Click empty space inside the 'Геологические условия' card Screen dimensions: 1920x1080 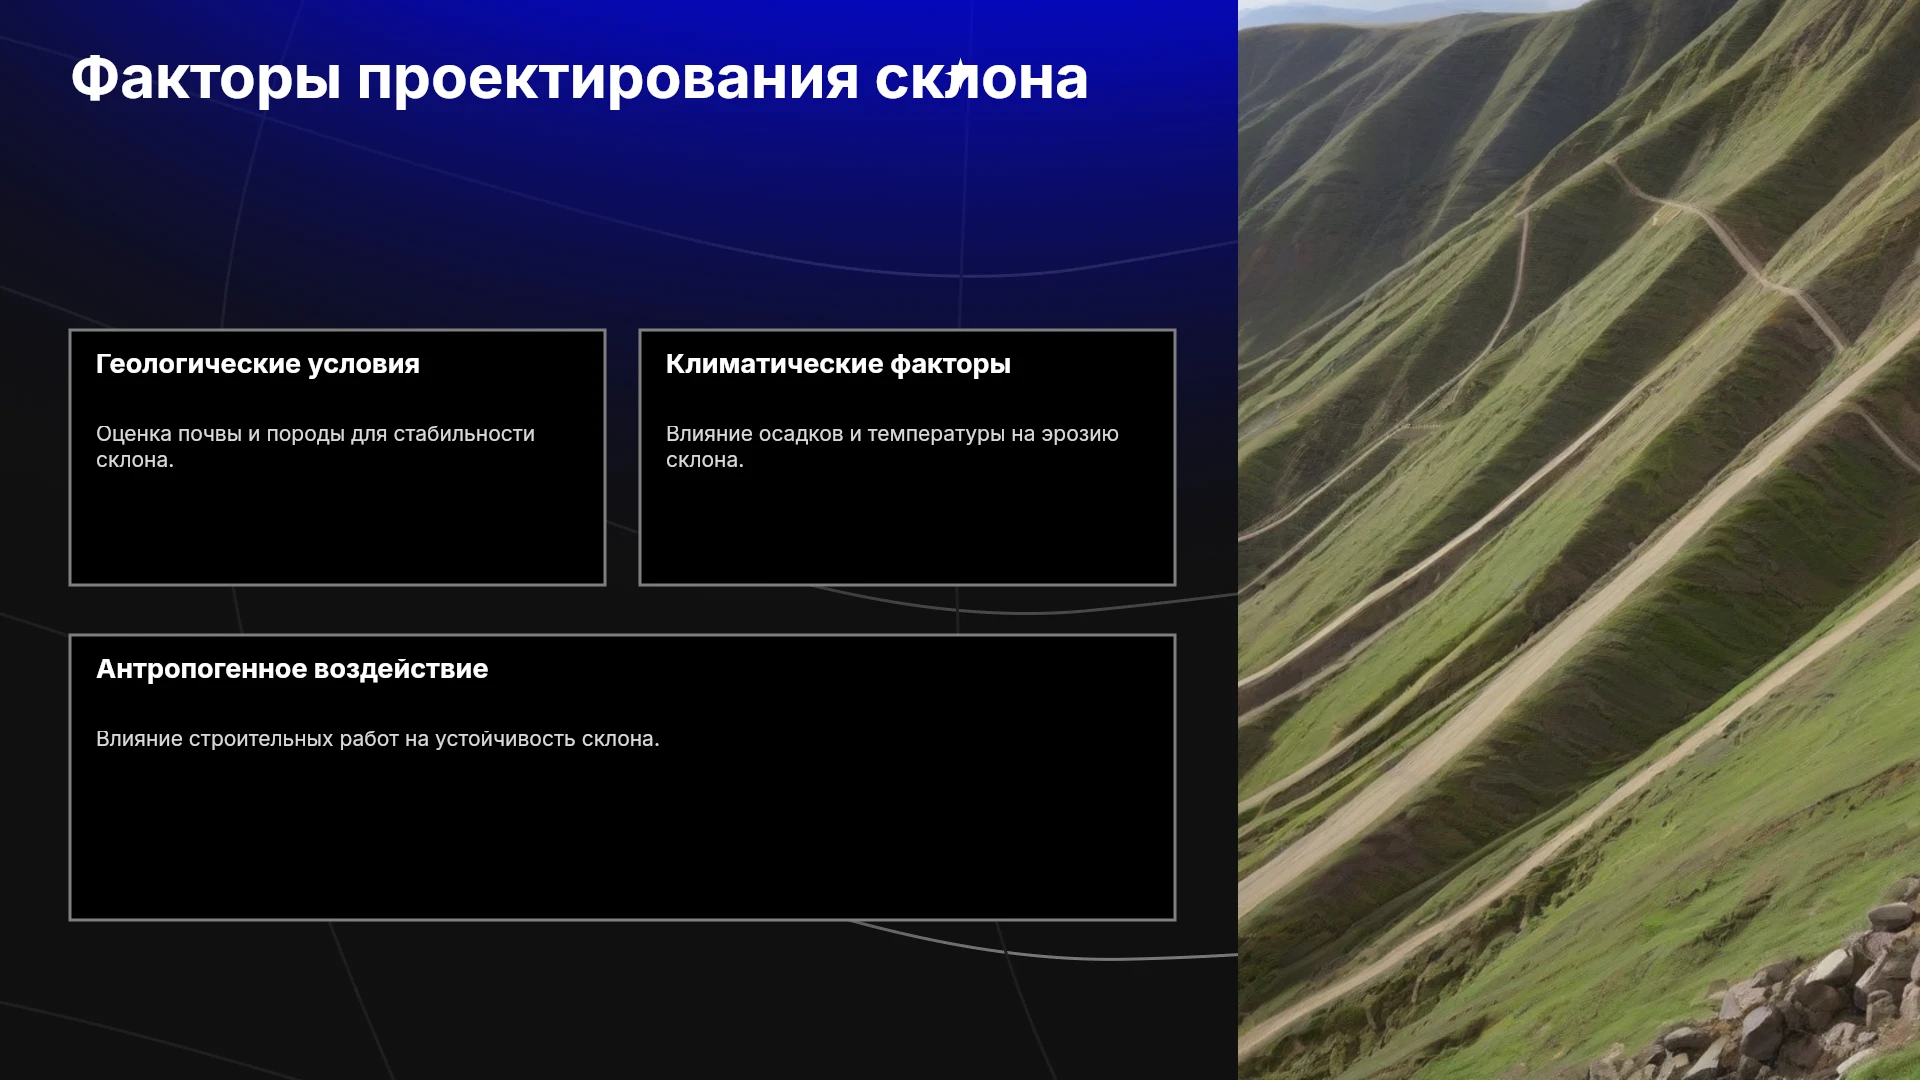pyautogui.click(x=337, y=530)
